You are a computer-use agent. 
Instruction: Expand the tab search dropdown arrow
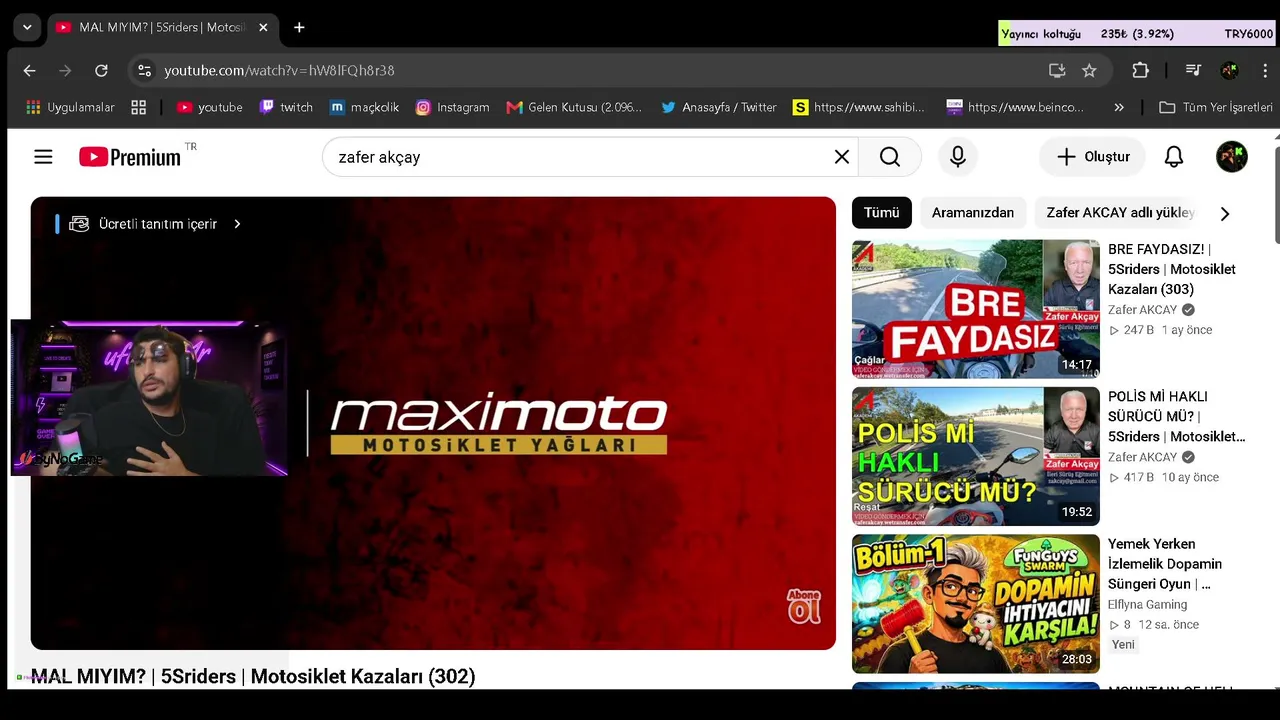27,27
